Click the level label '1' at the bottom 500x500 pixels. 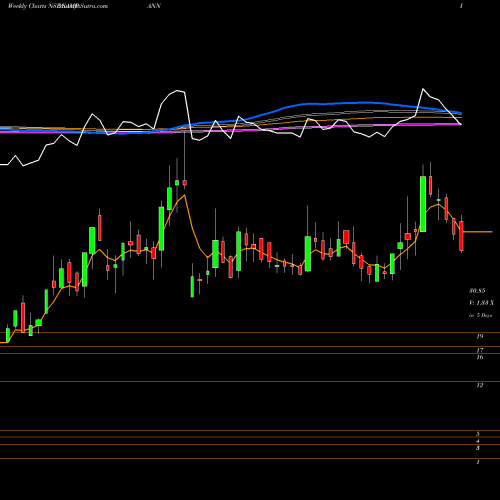pyautogui.click(x=478, y=462)
